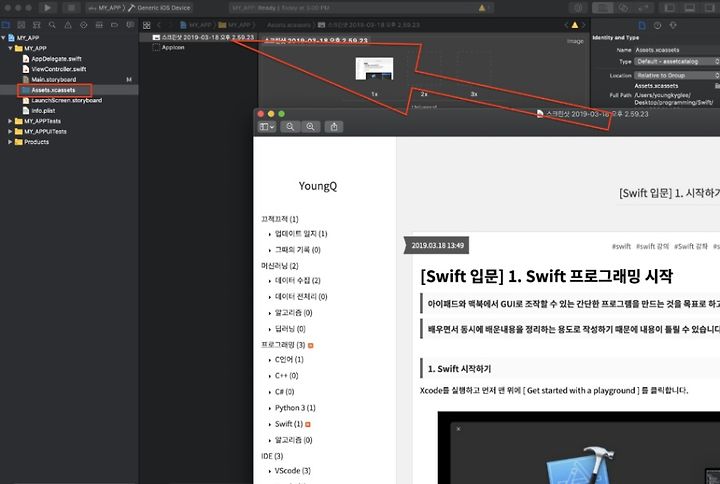
Task: Show the History inspector tab
Action: (x=658, y=25)
